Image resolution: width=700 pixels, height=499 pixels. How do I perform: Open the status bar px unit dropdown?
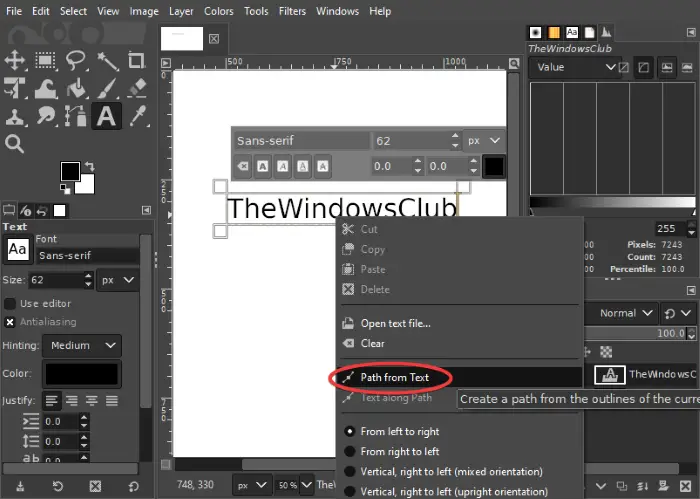[x=251, y=485]
